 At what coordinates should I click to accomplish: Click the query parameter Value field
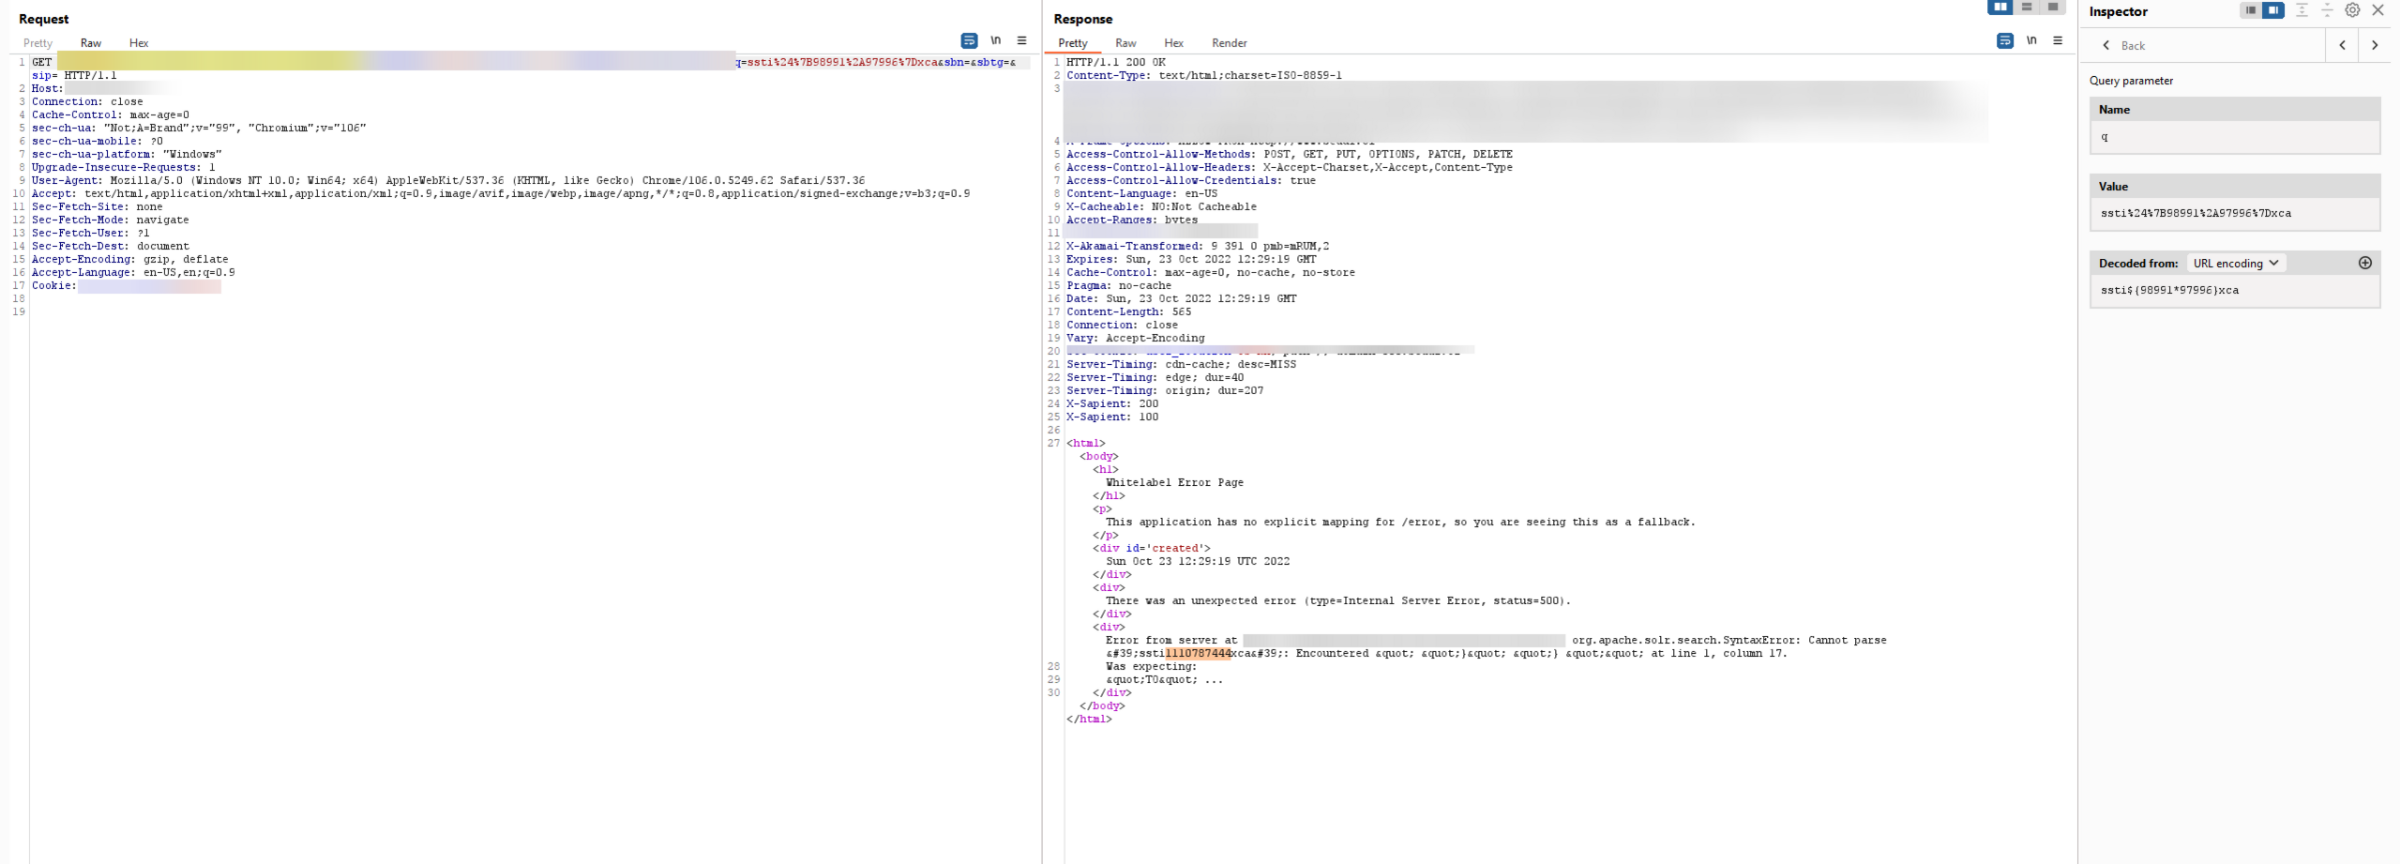click(x=2234, y=213)
